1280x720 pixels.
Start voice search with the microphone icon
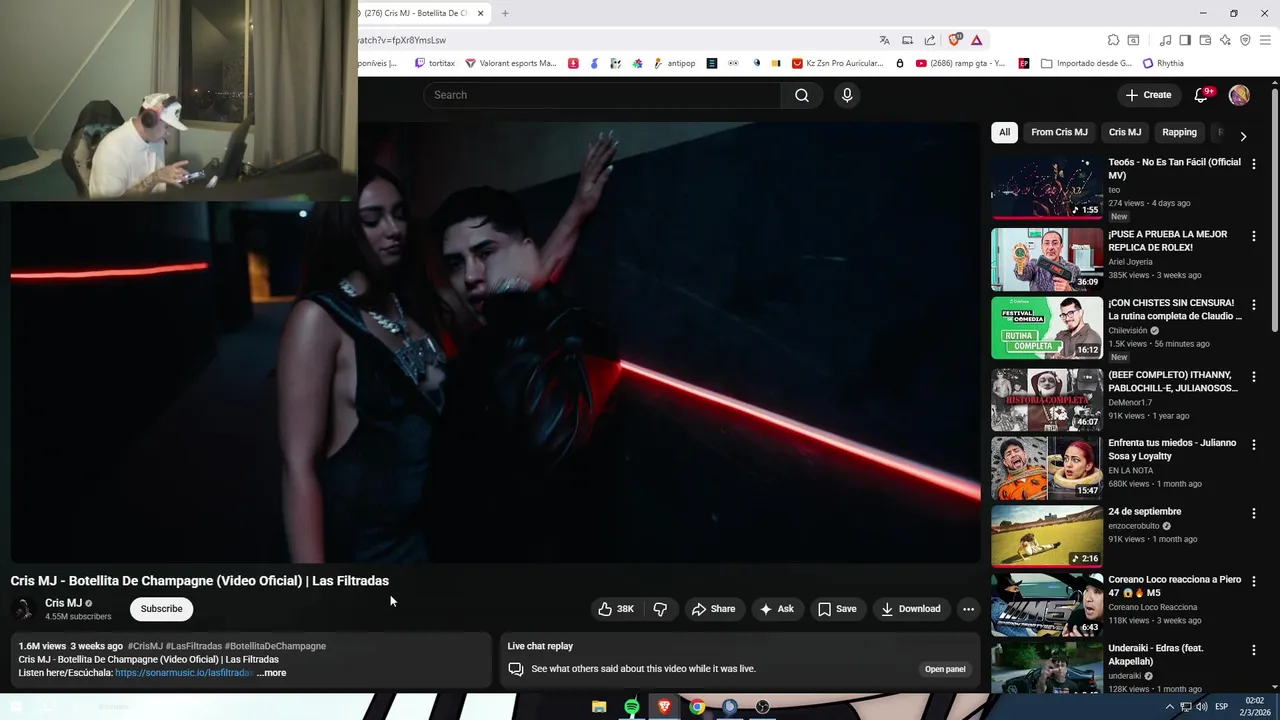(847, 95)
